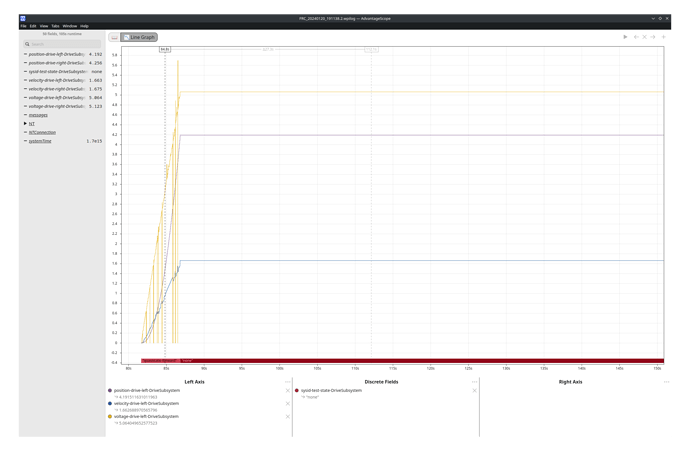Close the current tab with the X icon
The image size is (690, 459).
[645, 37]
